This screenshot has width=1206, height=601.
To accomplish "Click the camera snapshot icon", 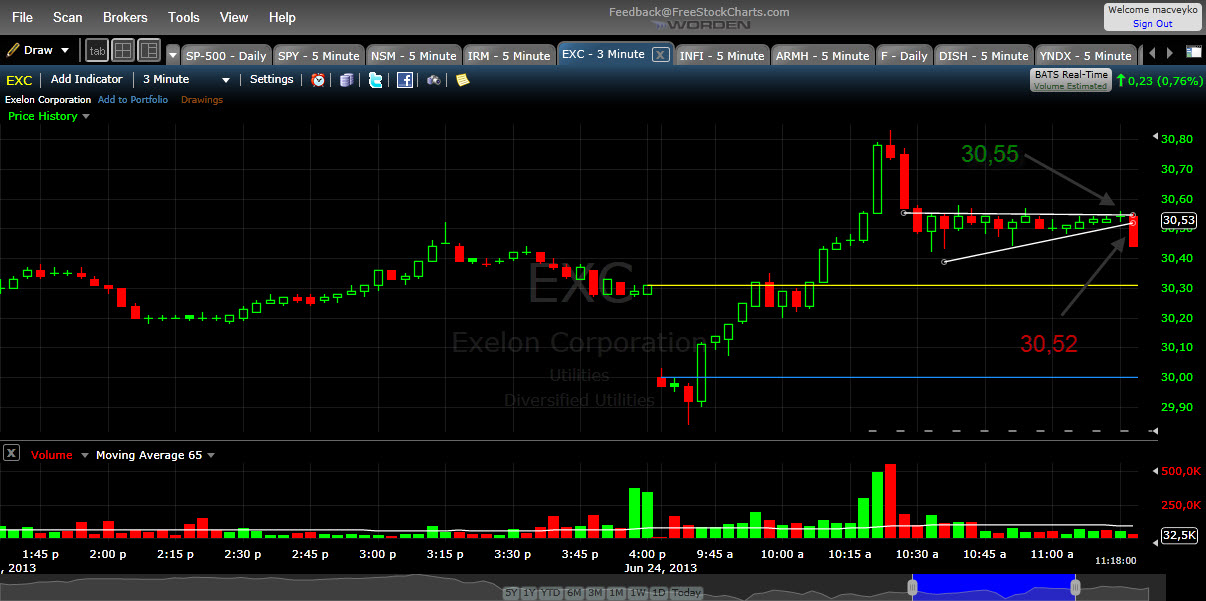I will coord(434,80).
